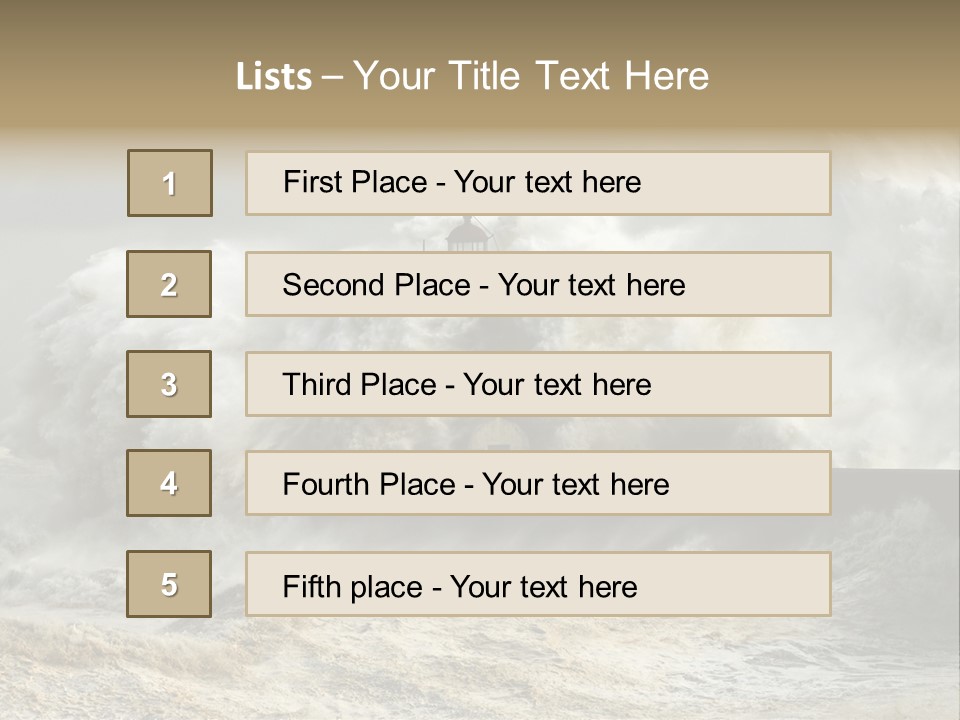
Task: Click empty right end of Second Place bar
Action: click(x=770, y=285)
